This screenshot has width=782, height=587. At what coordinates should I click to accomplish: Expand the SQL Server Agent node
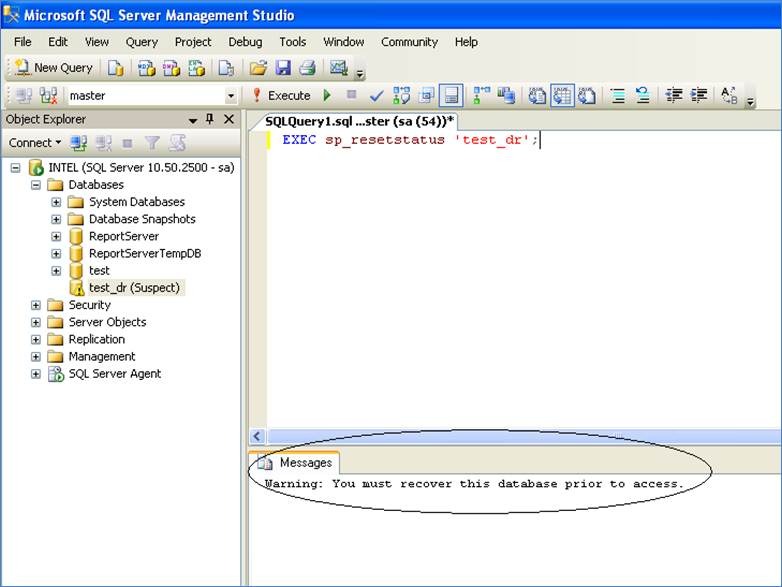pos(36,374)
